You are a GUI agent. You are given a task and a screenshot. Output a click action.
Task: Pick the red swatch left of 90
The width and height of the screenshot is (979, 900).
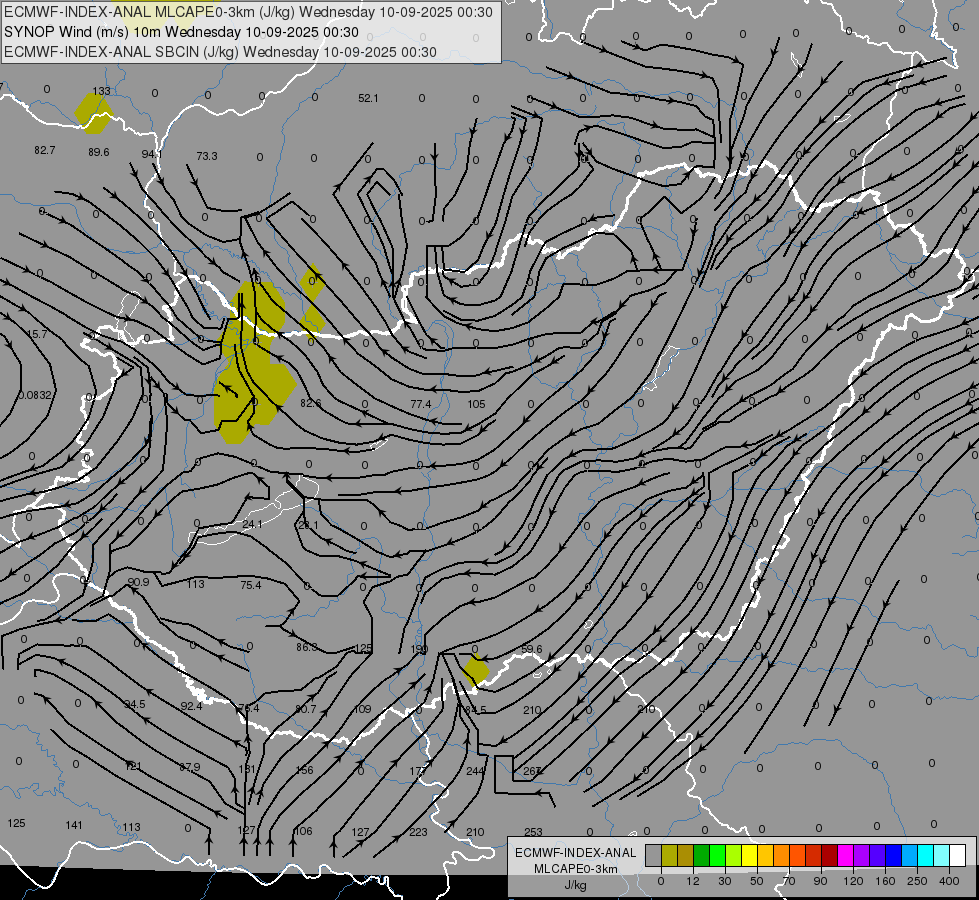point(814,855)
